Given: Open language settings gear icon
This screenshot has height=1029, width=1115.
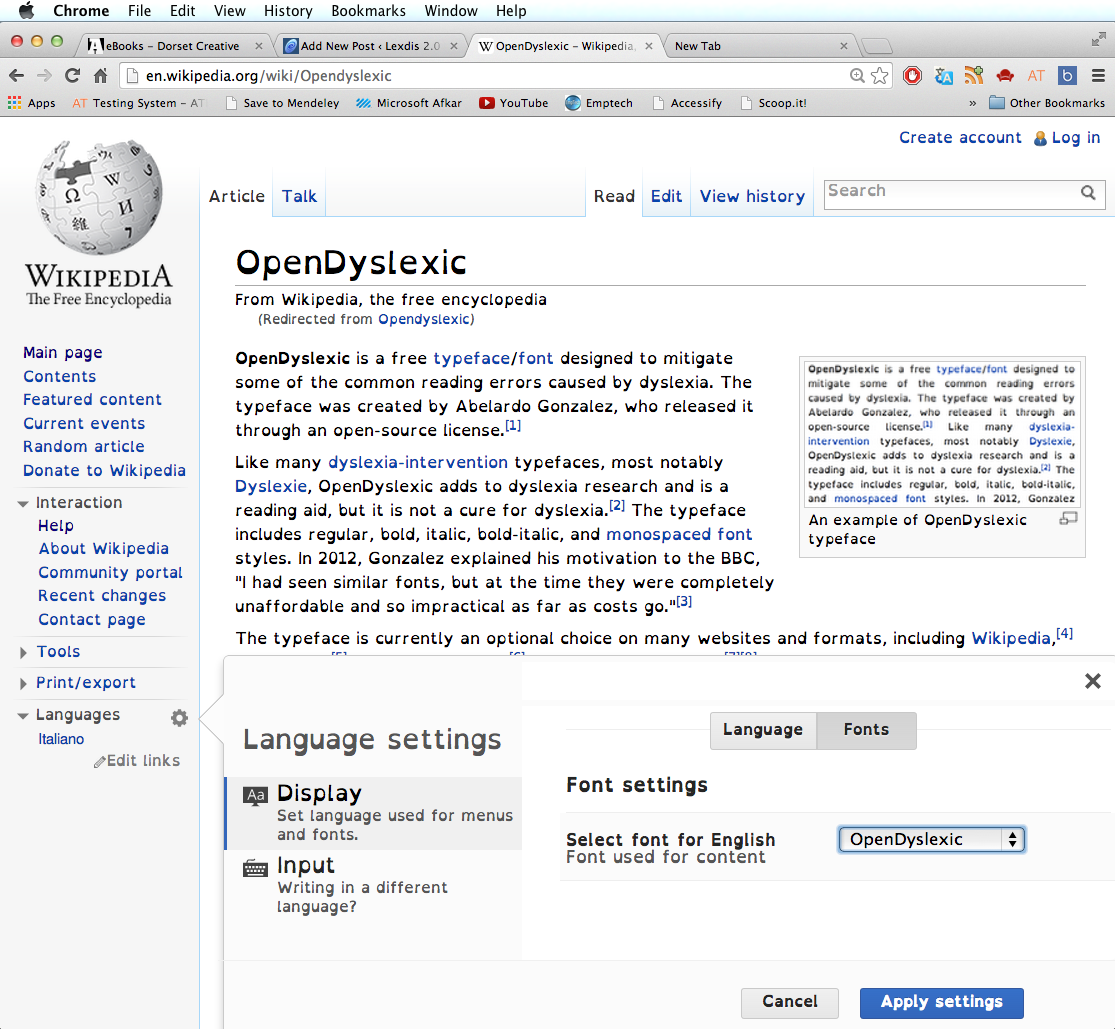Looking at the screenshot, I should (x=179, y=718).
